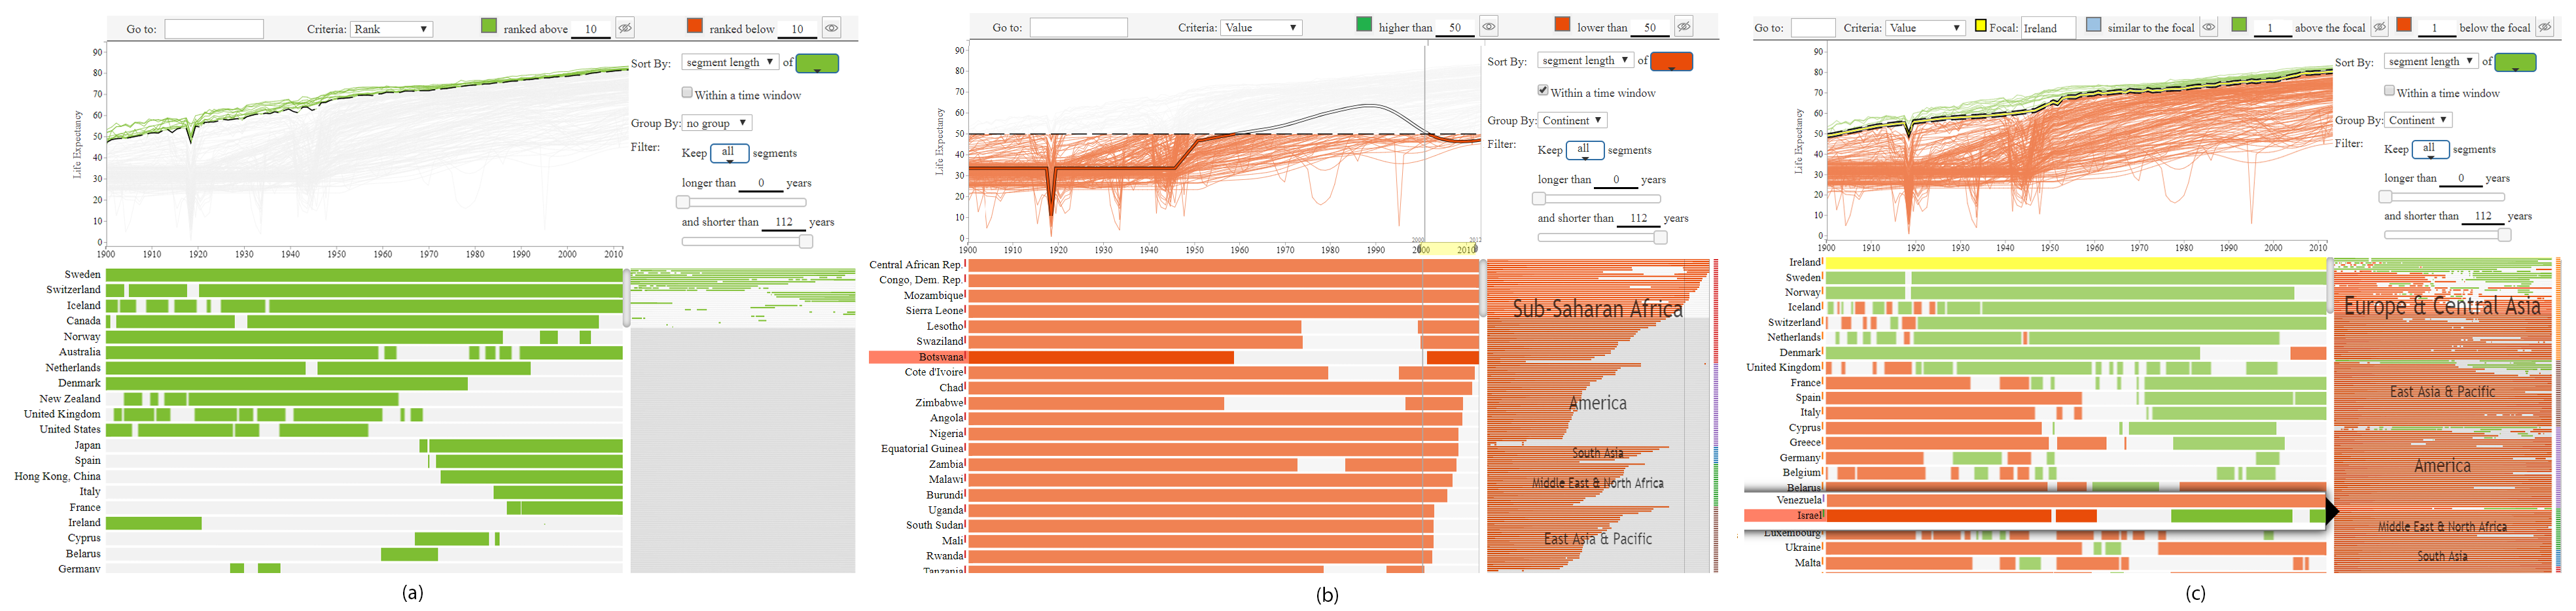Click longer than slider handle in panel (b)
The width and height of the screenshot is (2576, 611).
point(1539,198)
